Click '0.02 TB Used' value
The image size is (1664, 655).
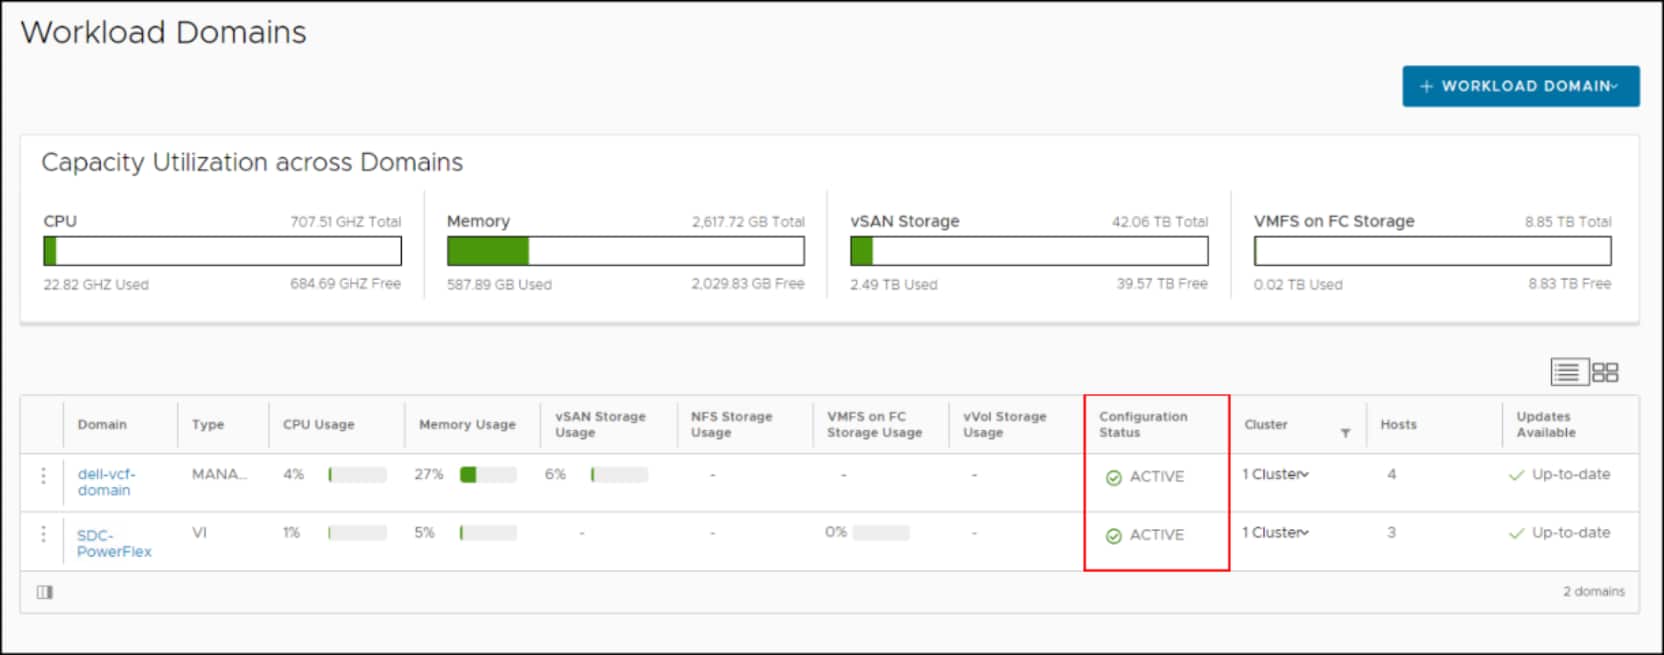coord(1298,285)
